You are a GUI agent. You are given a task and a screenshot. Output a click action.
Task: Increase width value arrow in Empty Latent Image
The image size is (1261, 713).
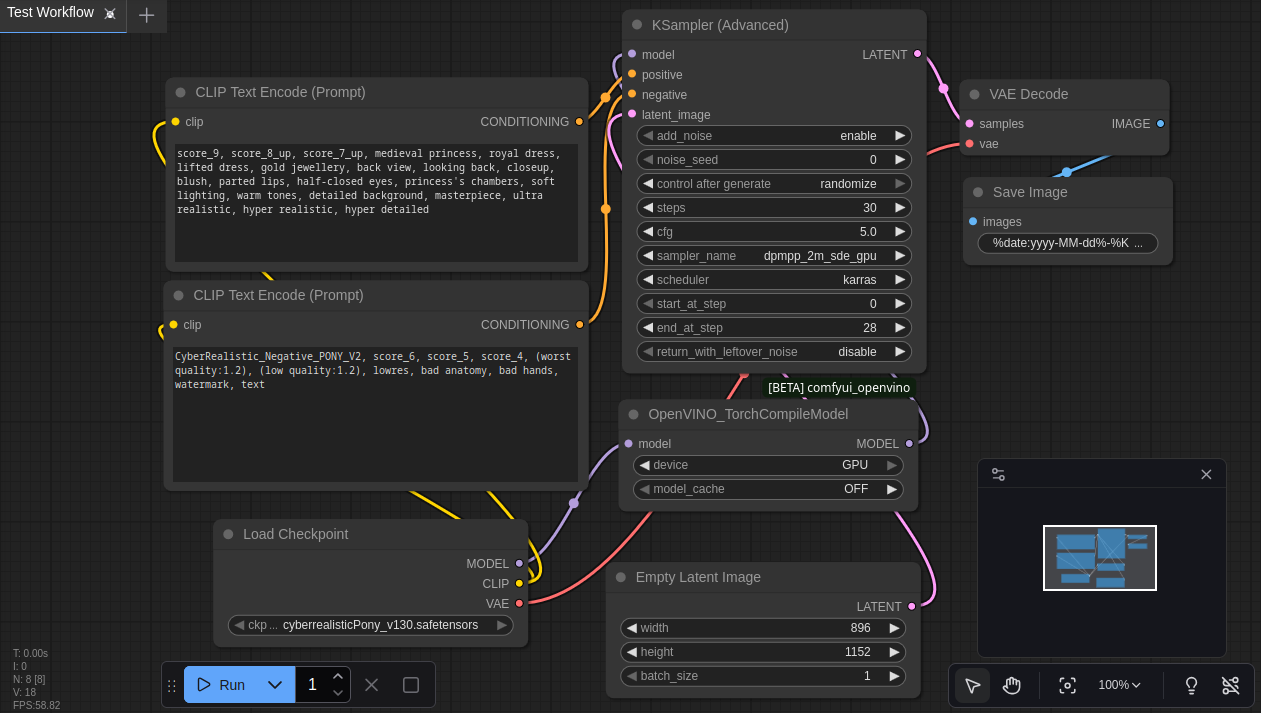[x=894, y=628]
